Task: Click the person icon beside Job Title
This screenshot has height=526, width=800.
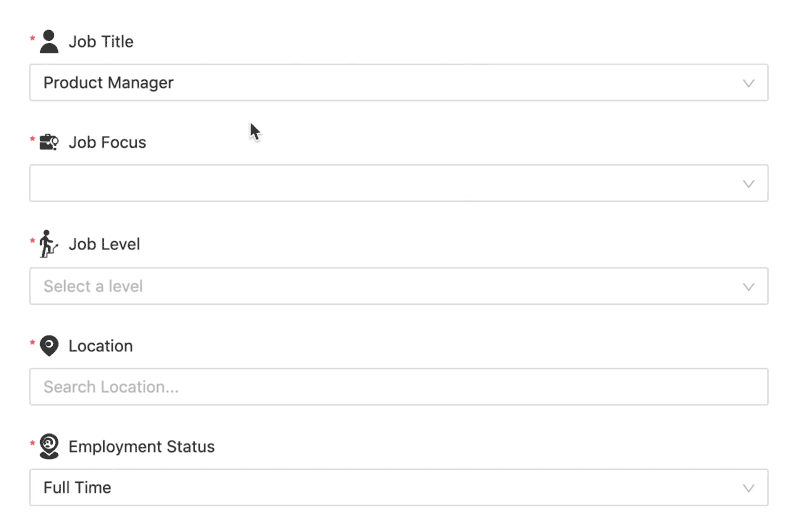Action: point(49,42)
